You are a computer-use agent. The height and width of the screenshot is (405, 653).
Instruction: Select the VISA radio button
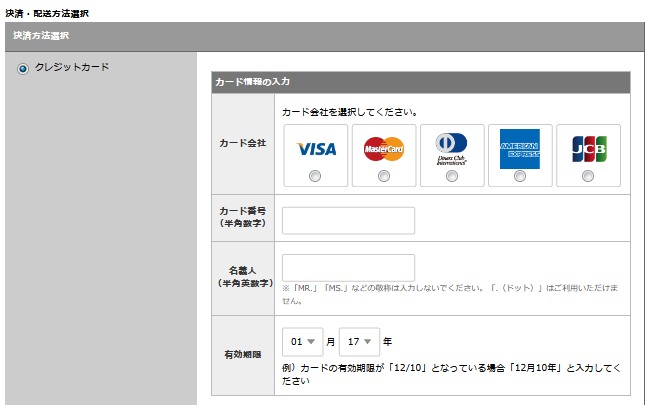pyautogui.click(x=315, y=176)
